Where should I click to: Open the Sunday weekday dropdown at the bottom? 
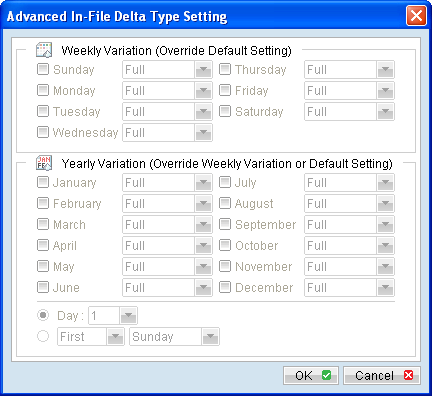(x=174, y=337)
